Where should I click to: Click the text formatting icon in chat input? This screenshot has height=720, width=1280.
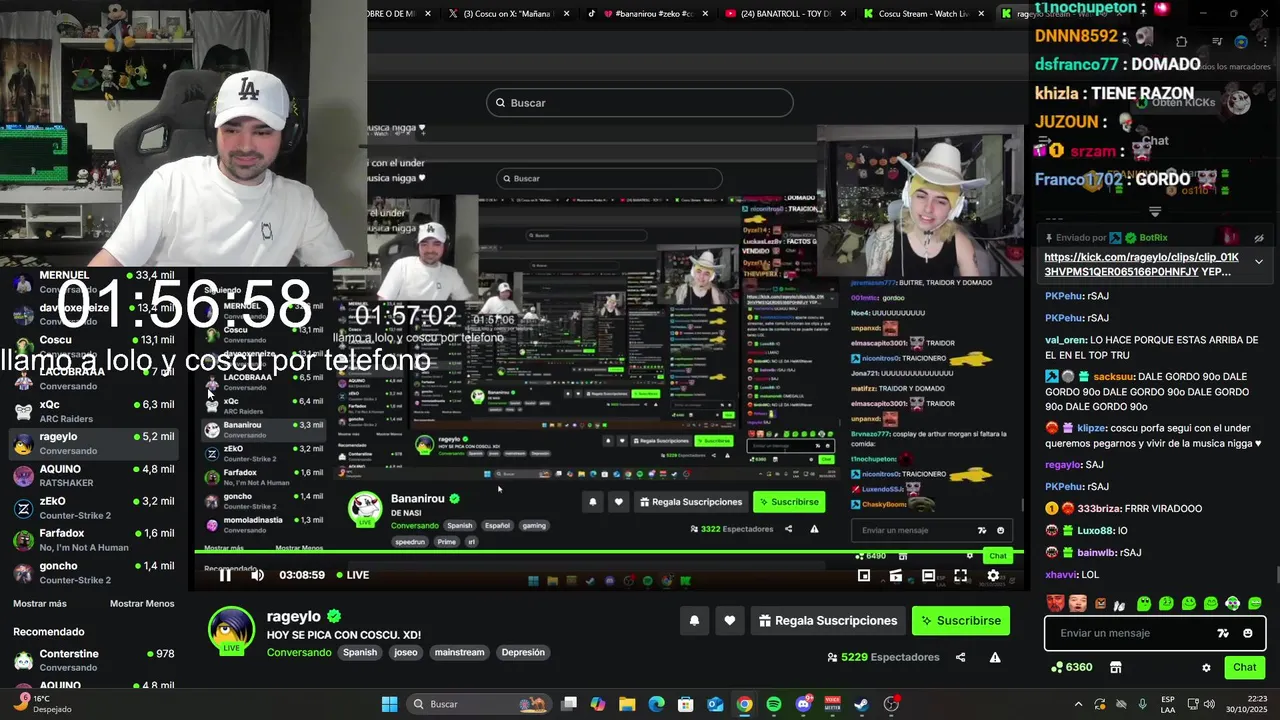click(x=1223, y=633)
